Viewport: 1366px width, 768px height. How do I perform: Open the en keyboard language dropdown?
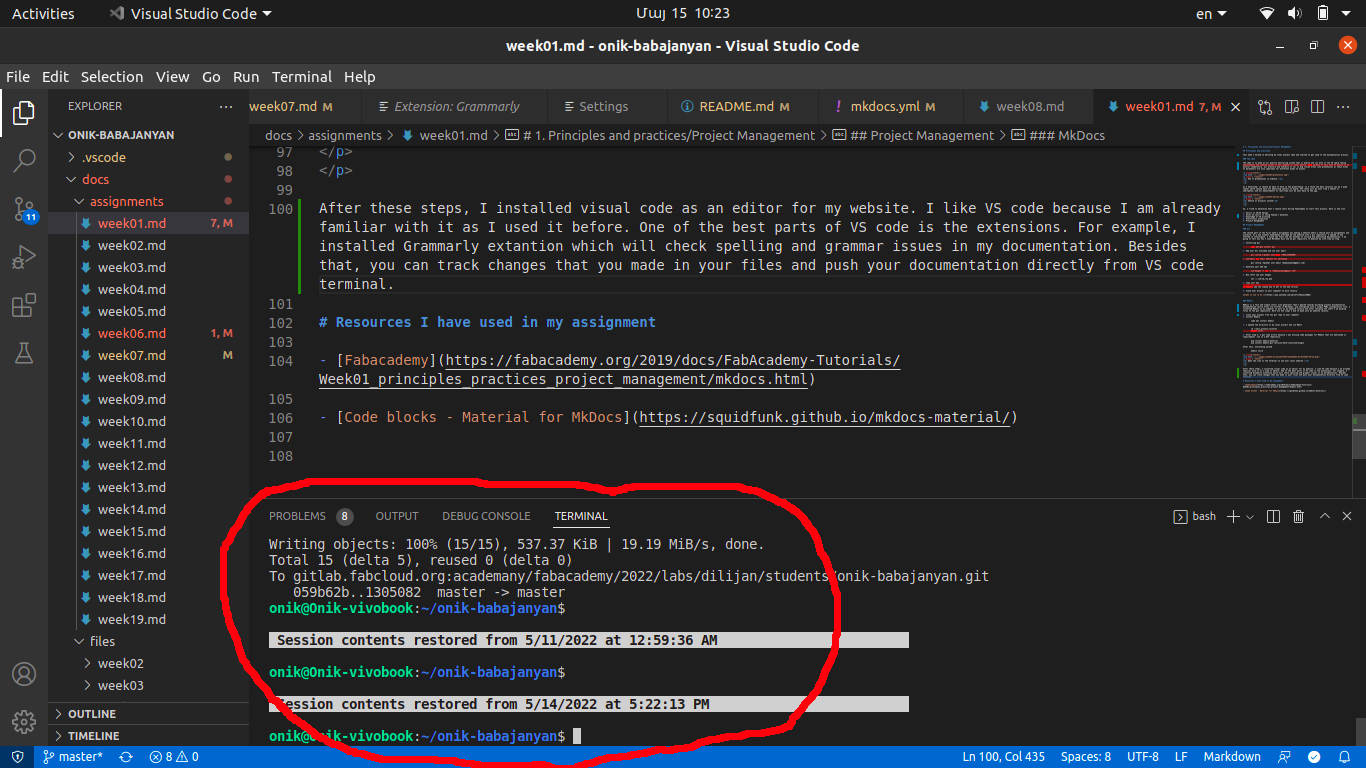click(1210, 14)
